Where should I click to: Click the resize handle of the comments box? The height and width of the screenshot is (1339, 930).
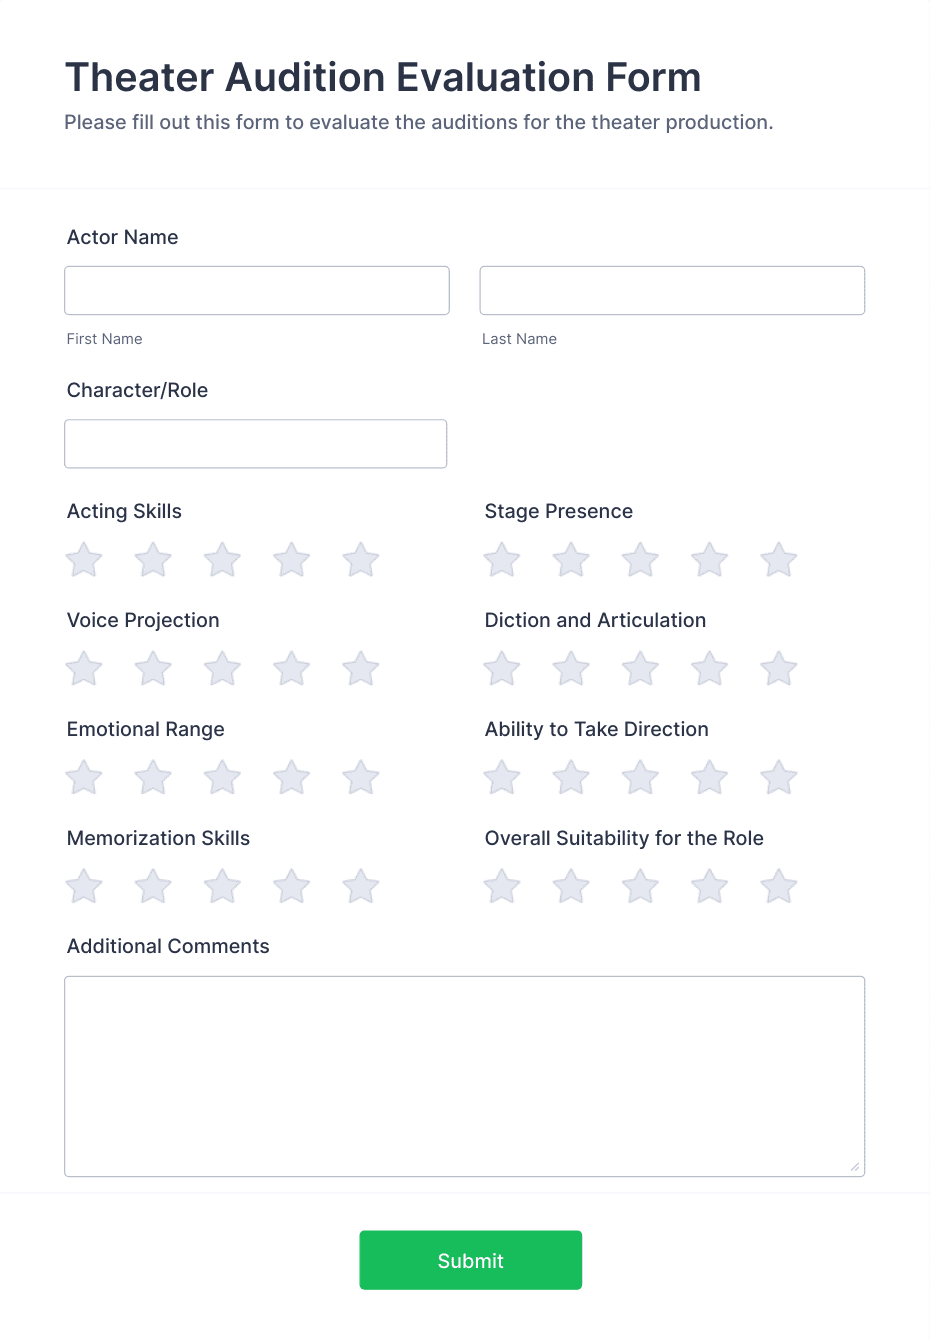tap(855, 1166)
